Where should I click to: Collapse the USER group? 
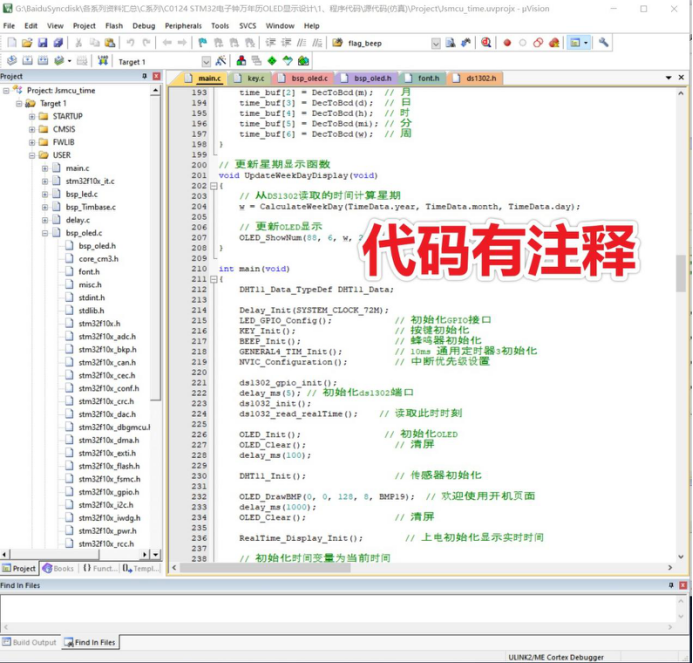[x=32, y=156]
